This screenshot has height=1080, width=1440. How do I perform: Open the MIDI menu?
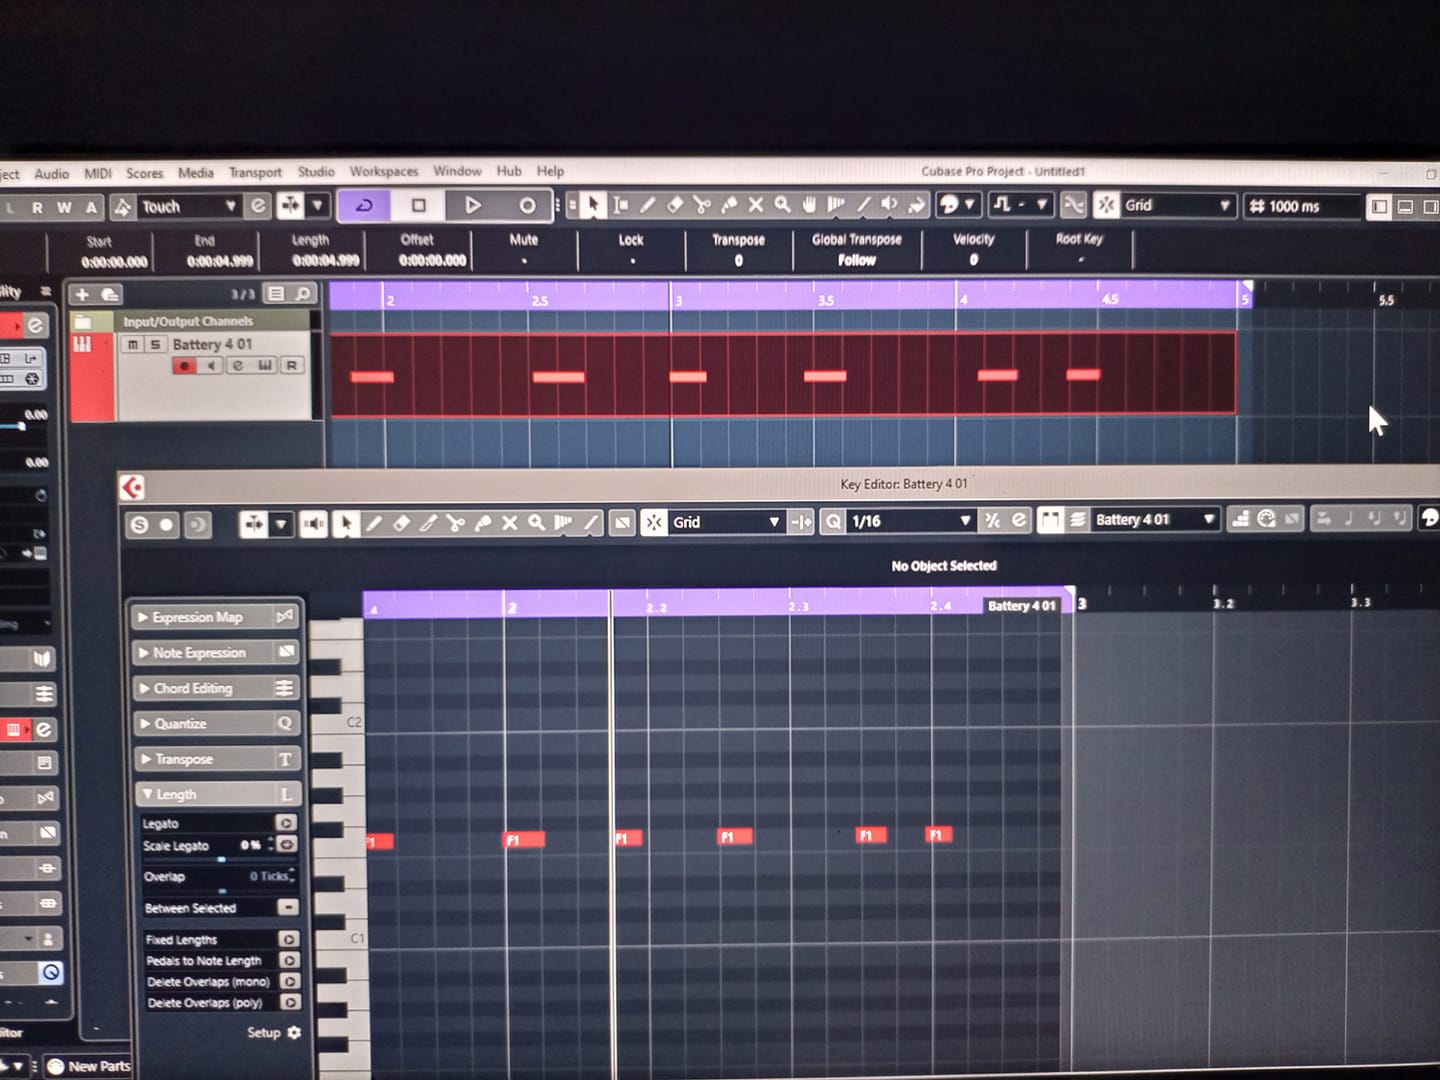click(x=98, y=173)
